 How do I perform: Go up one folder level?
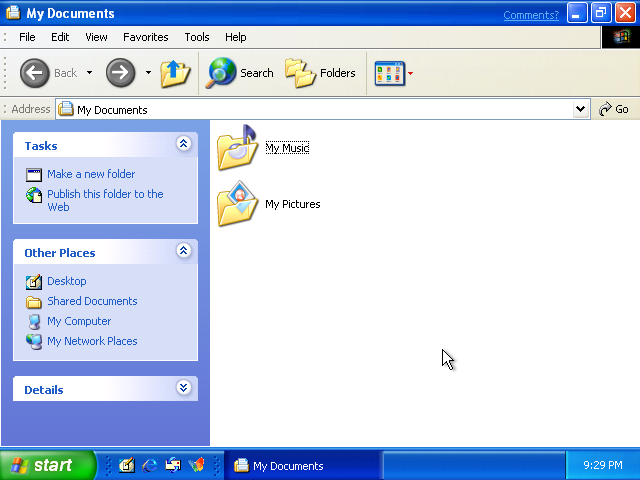pyautogui.click(x=175, y=73)
